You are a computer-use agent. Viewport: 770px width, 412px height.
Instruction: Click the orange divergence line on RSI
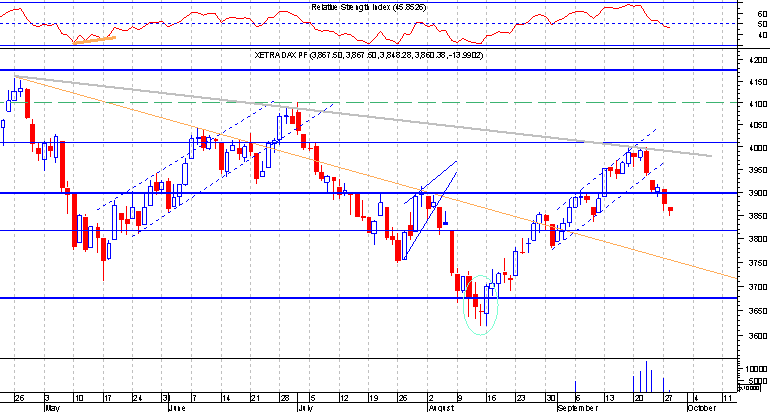[x=94, y=40]
